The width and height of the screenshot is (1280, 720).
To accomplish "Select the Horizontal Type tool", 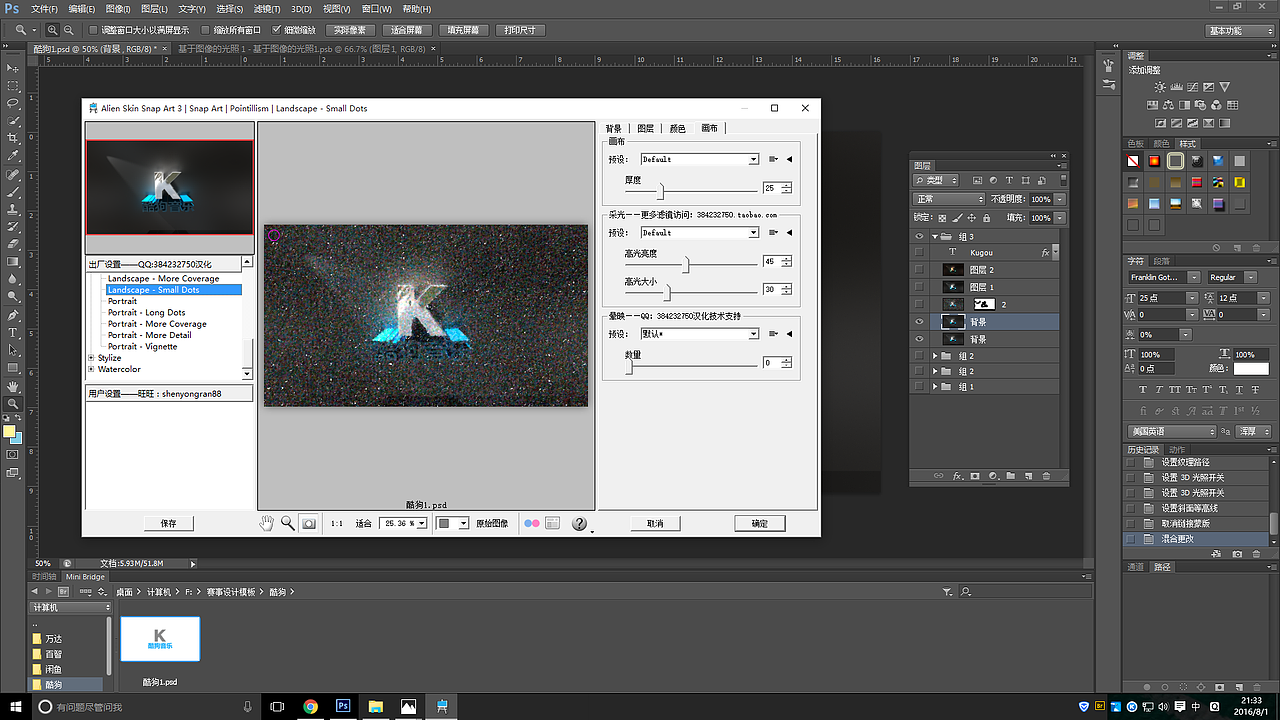I will pyautogui.click(x=14, y=332).
